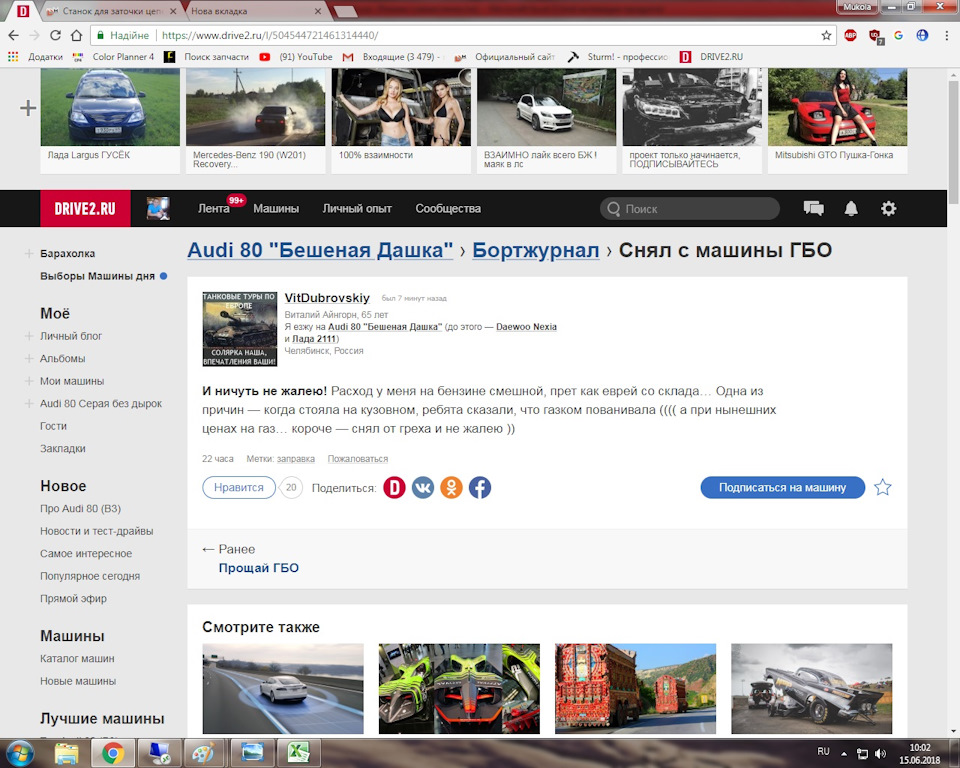Open the YouTube bookmark
Screen dimensions: 960x768
click(x=296, y=57)
